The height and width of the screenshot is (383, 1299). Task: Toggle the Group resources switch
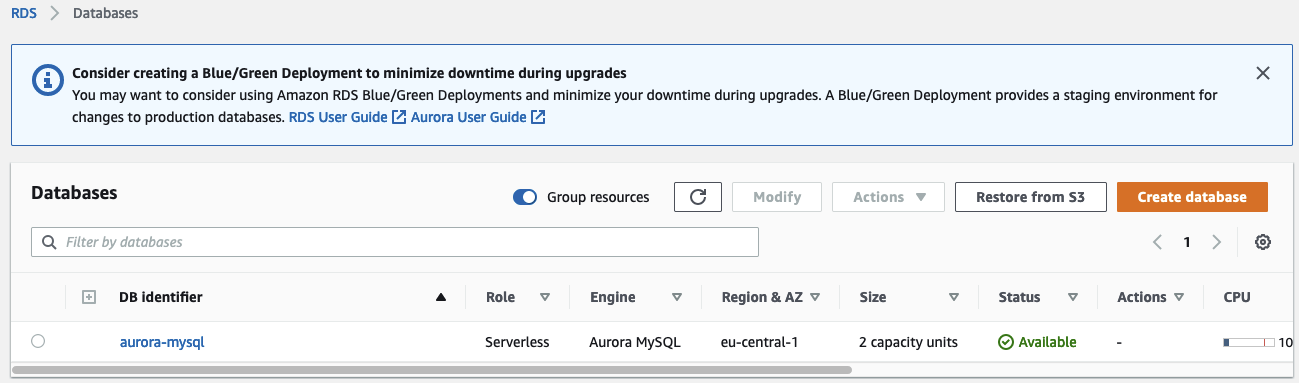click(525, 197)
